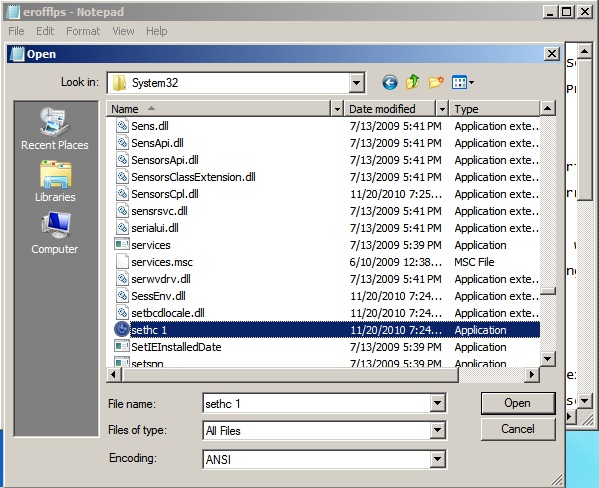The height and width of the screenshot is (488, 599).
Task: Open the Notepad Format menu
Action: [83, 31]
